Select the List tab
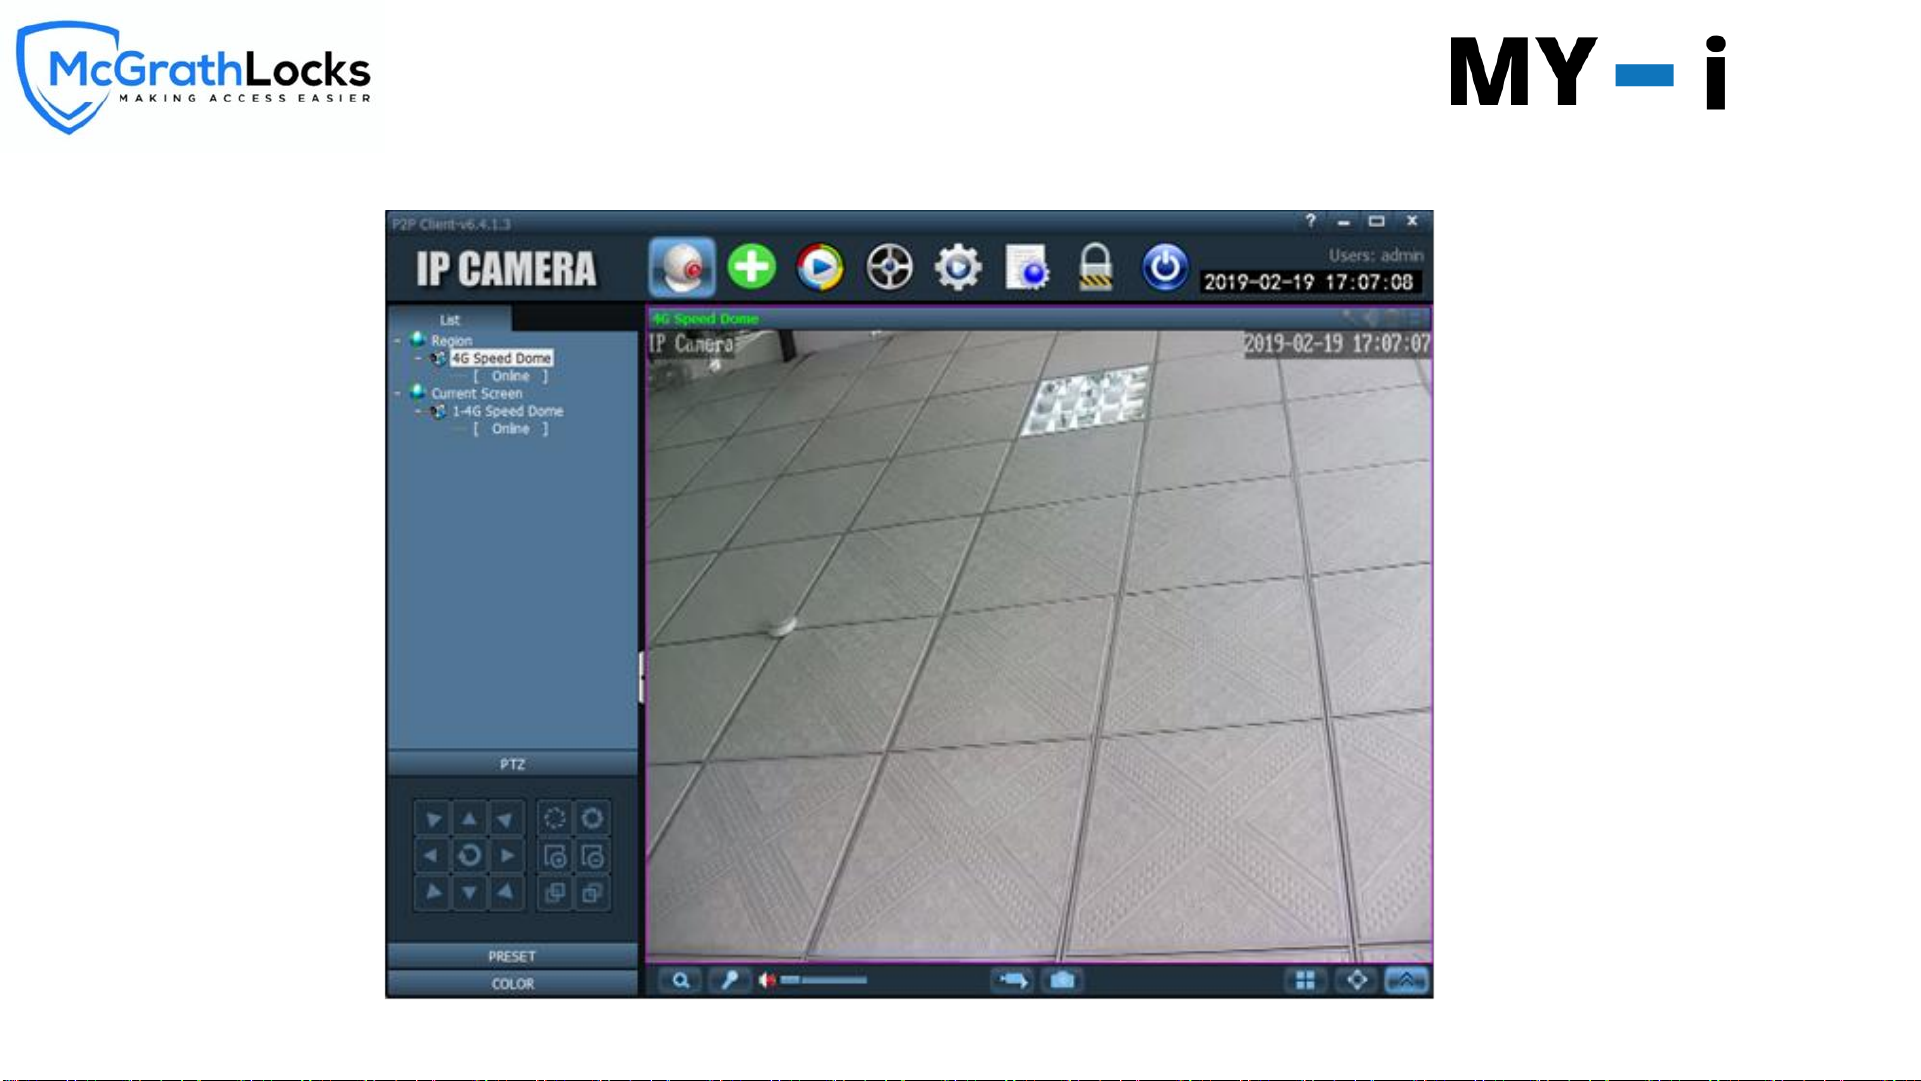This screenshot has width=1921, height=1081. tap(450, 320)
